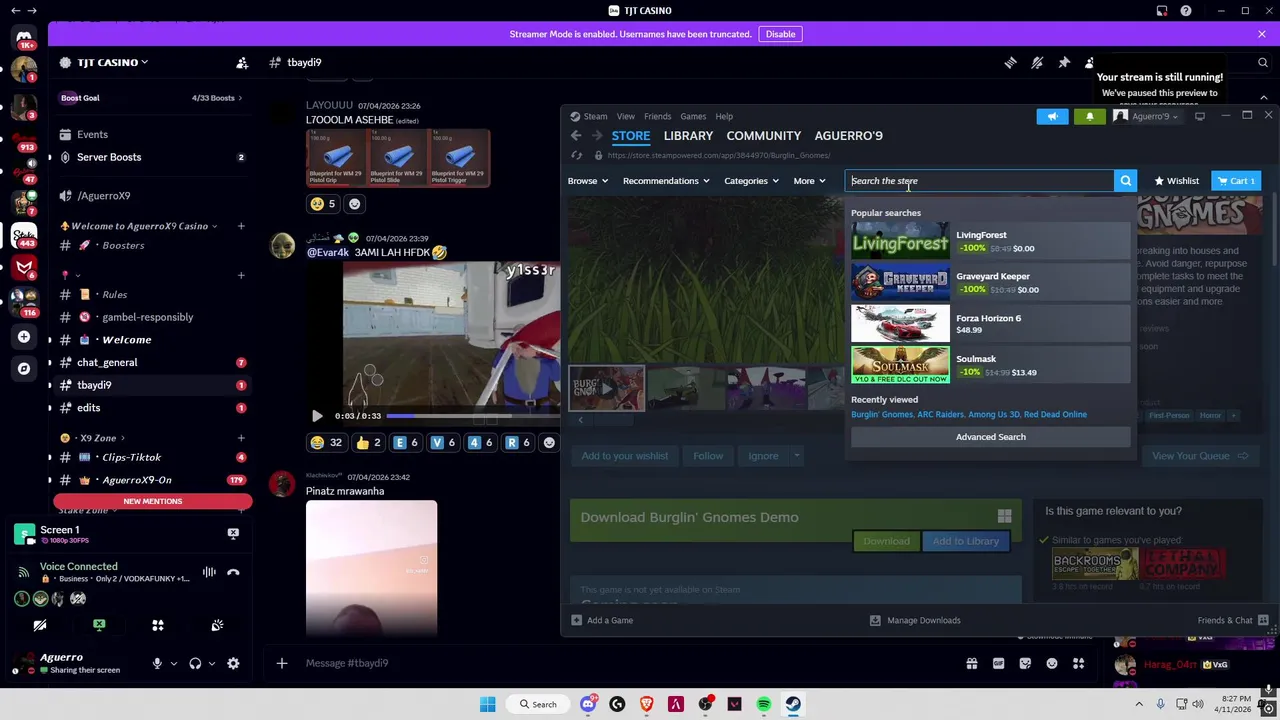The width and height of the screenshot is (1280, 720).
Task: Toggle the R reaction with 6
Action: (519, 442)
